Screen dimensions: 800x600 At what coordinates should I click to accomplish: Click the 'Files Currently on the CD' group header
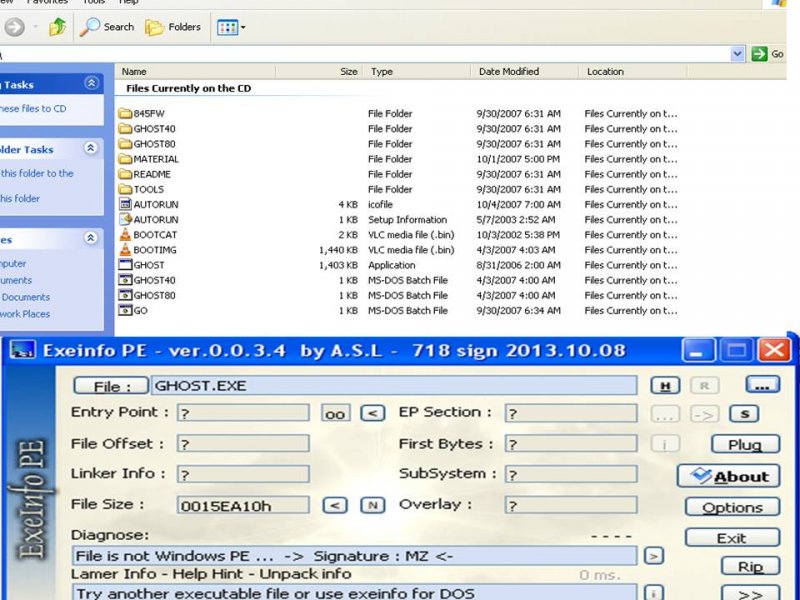(x=189, y=88)
